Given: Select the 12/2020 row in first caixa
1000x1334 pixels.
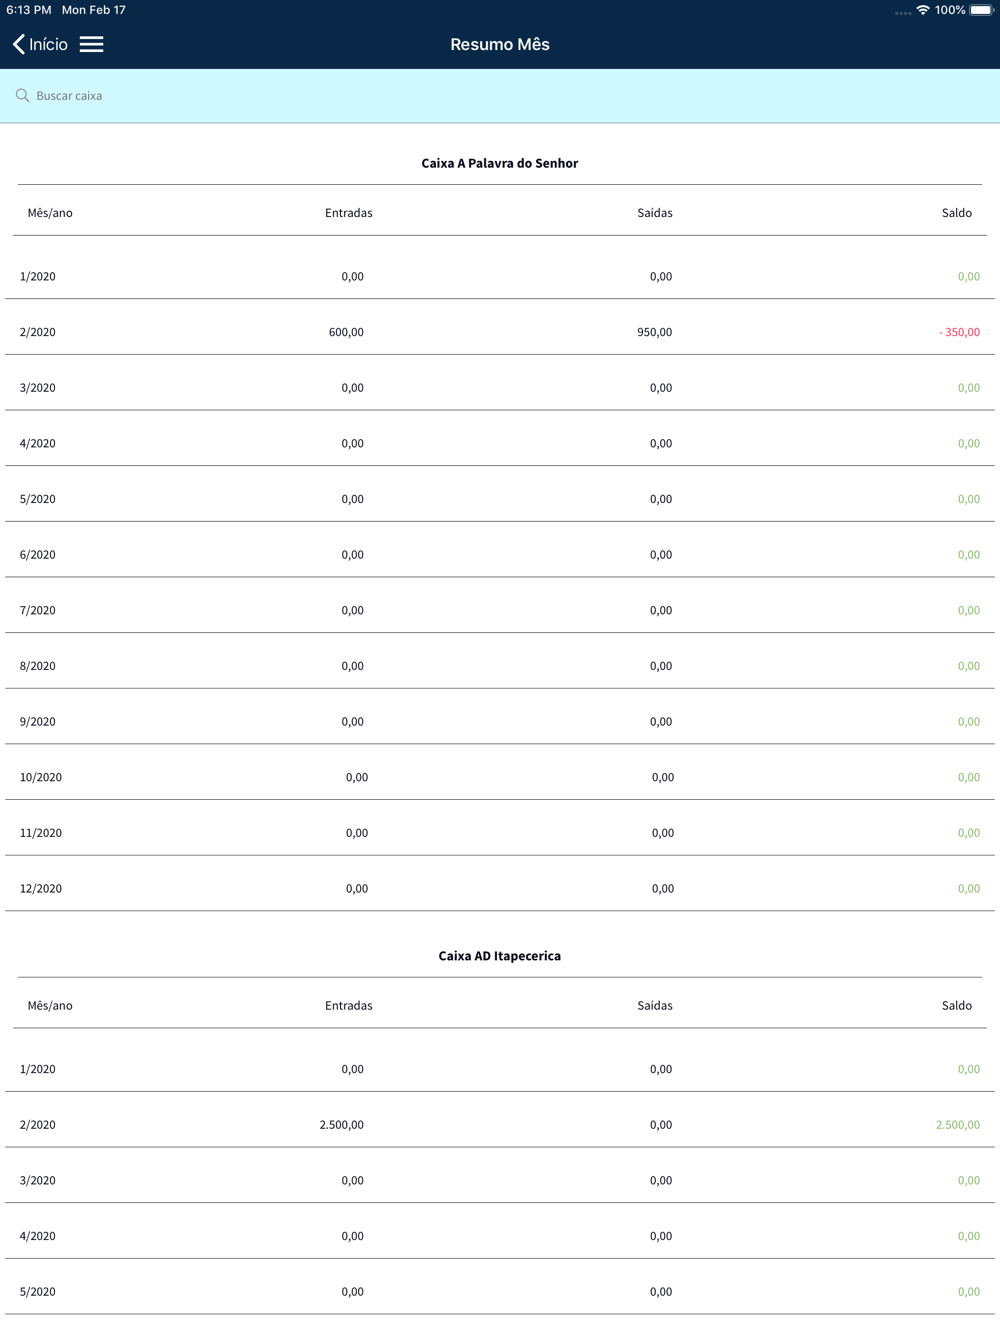Looking at the screenshot, I should coord(500,888).
